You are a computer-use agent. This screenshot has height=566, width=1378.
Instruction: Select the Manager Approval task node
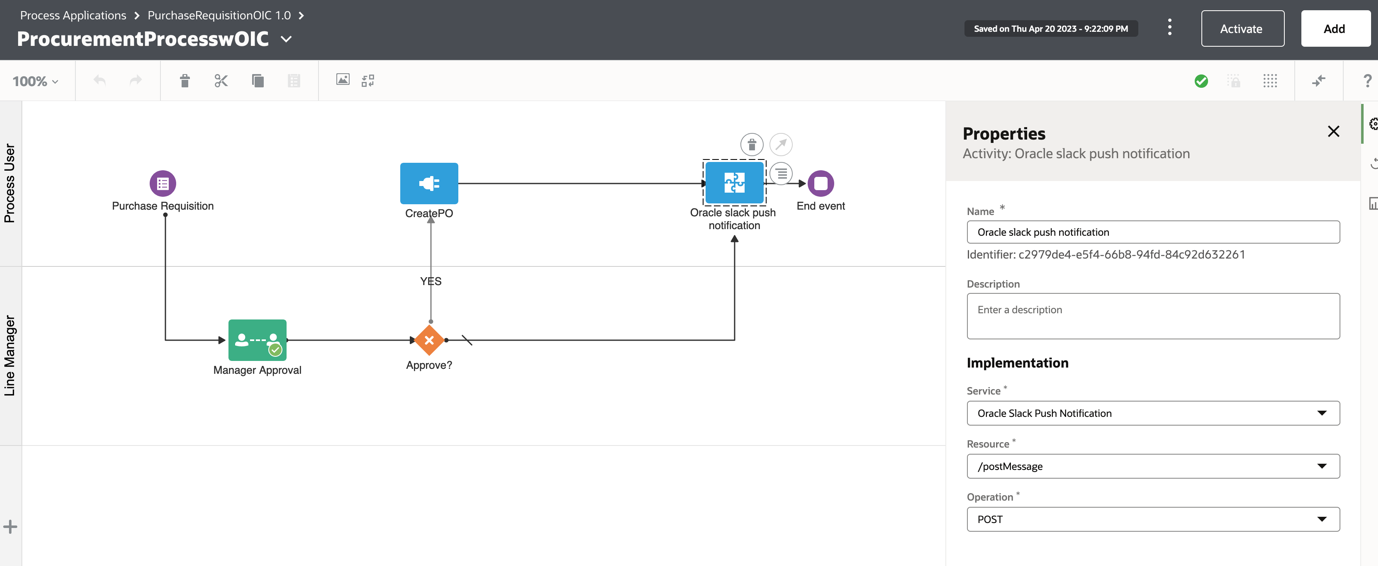(257, 340)
